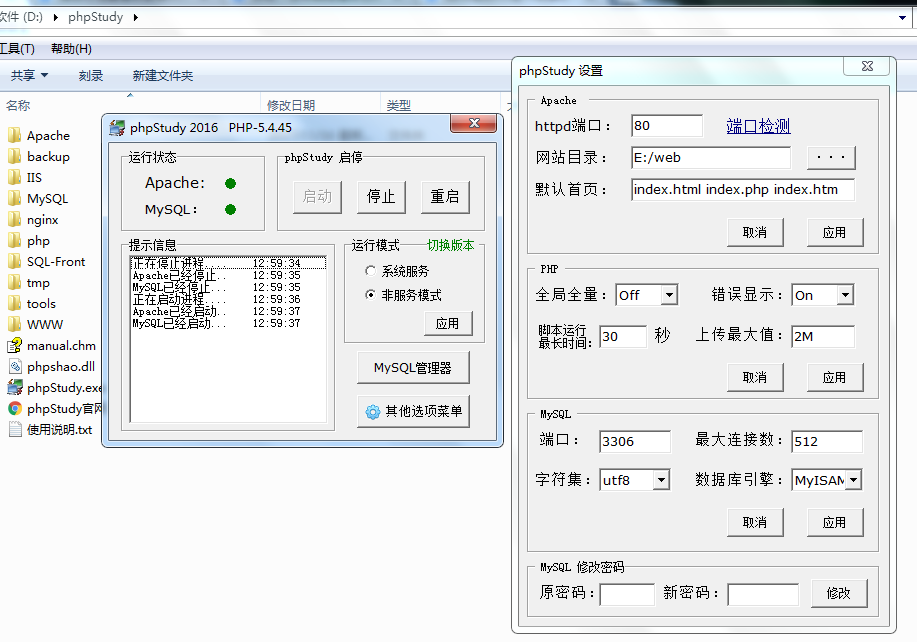Select the nginx folder icon
Screen dimensions: 917x642
tap(15, 220)
